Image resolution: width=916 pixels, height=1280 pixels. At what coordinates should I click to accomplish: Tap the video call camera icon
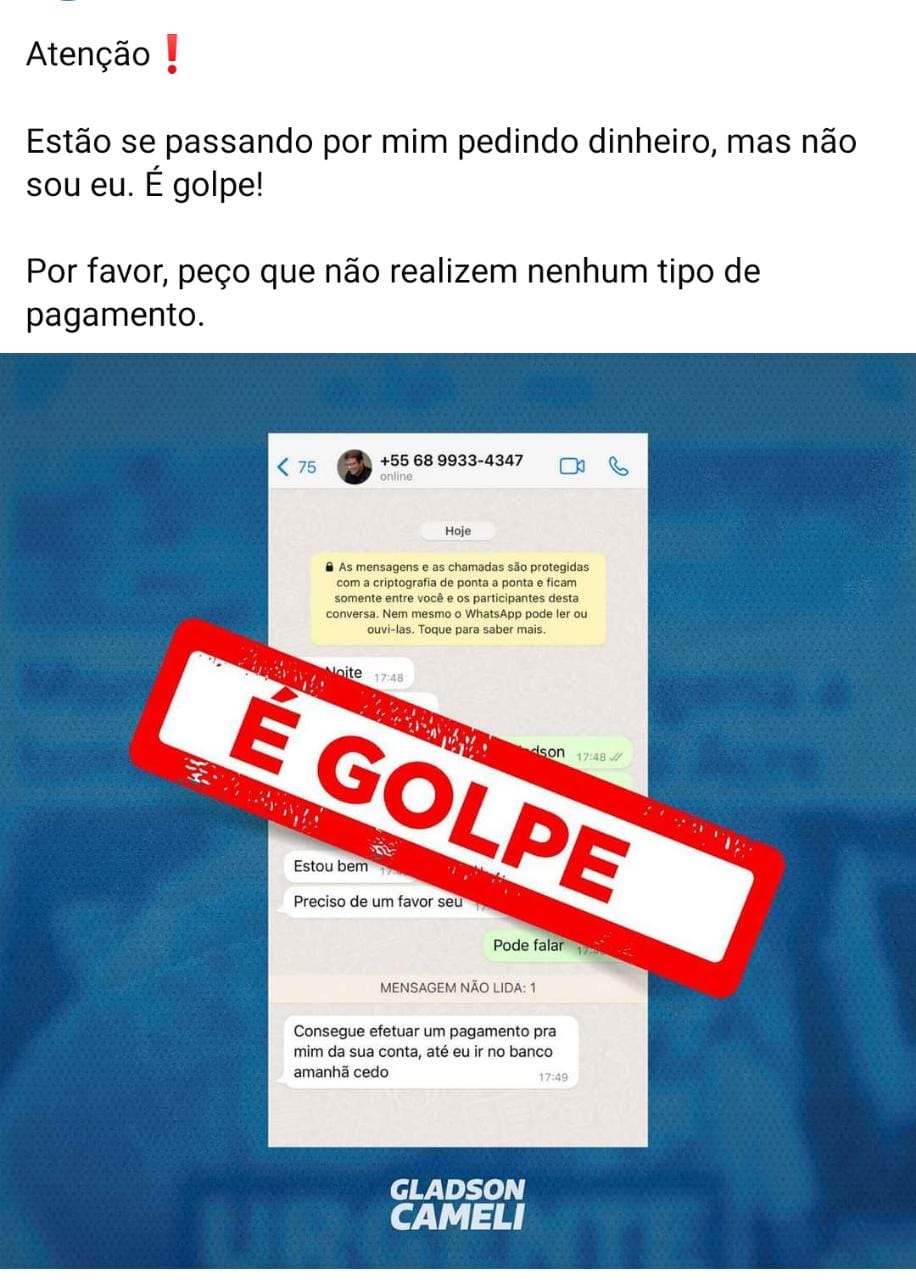tap(572, 466)
